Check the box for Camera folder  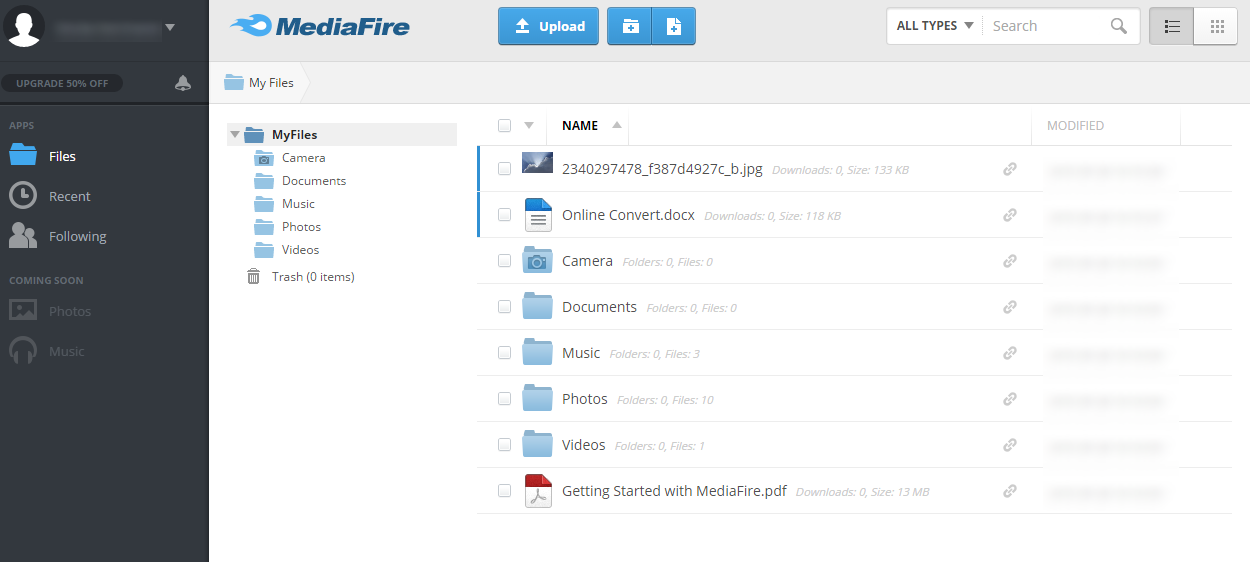(x=505, y=261)
